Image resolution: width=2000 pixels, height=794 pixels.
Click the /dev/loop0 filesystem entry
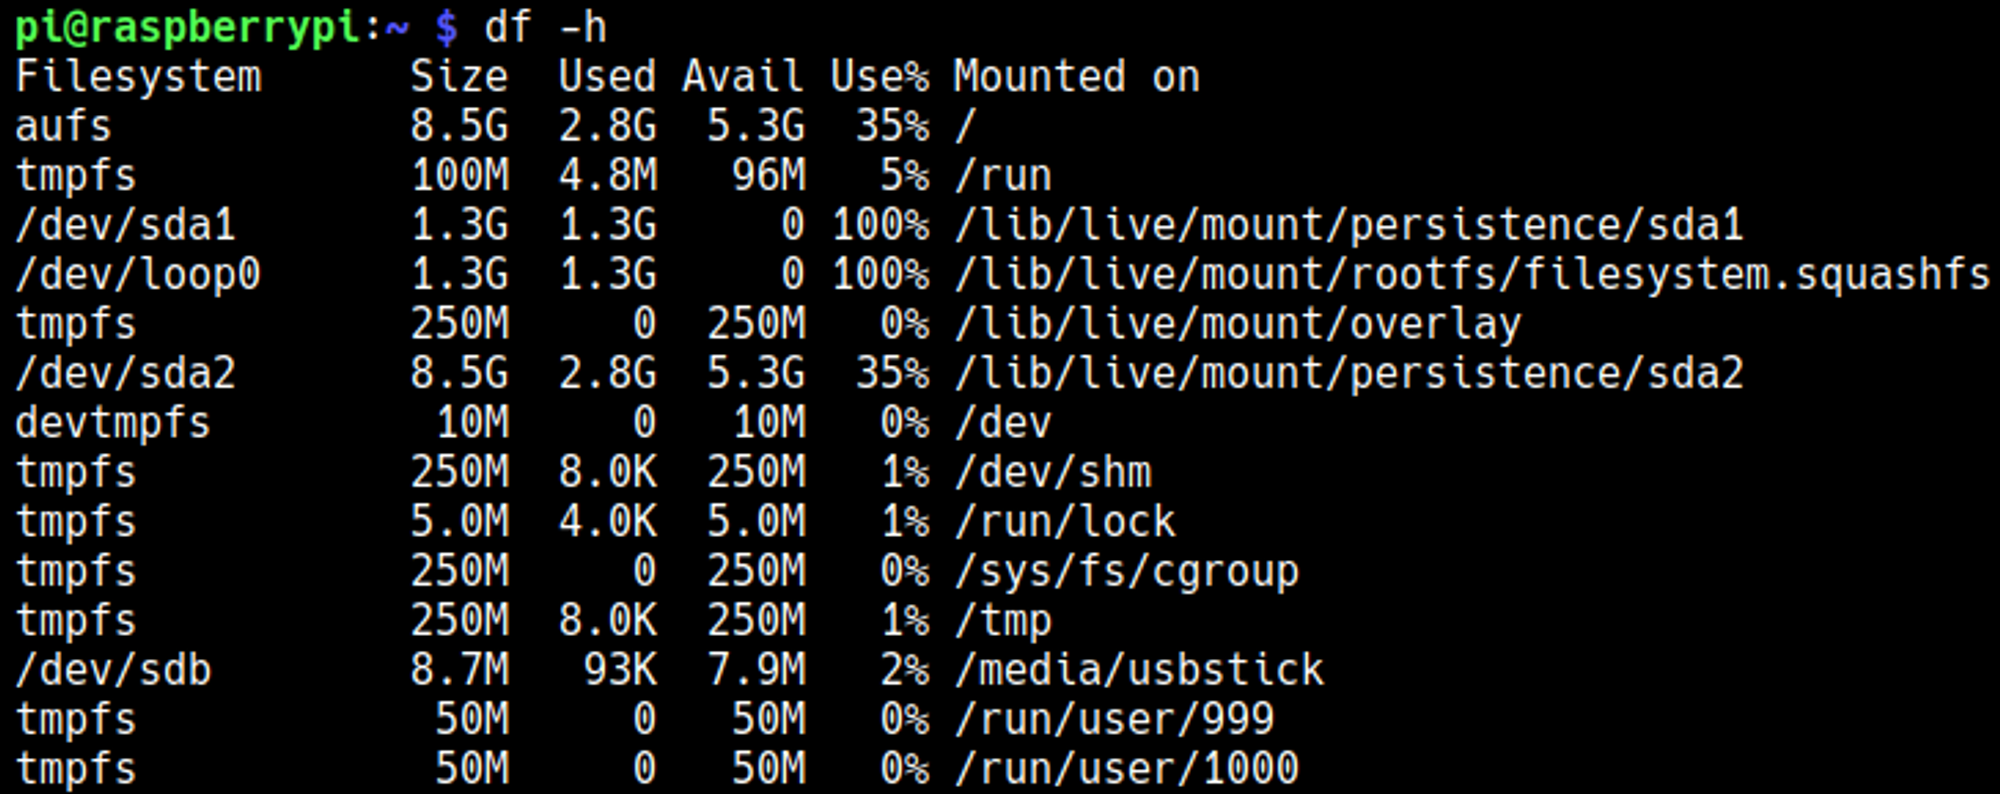coord(138,275)
